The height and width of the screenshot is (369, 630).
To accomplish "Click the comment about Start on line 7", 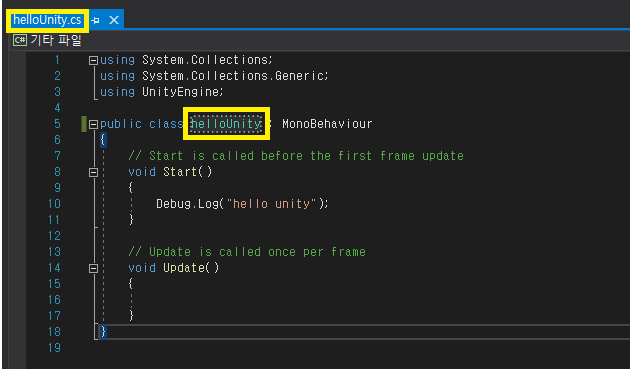I will pos(296,156).
